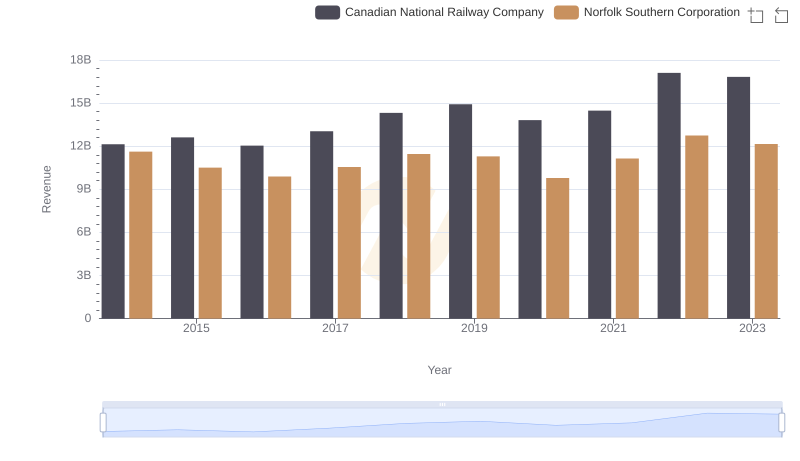The width and height of the screenshot is (800, 461).
Task: Click Canadian National bar for 2018
Action: click(x=391, y=216)
